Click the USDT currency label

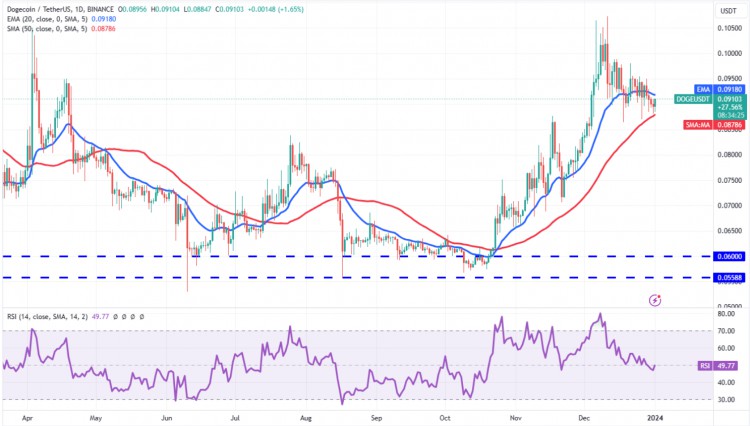(728, 11)
